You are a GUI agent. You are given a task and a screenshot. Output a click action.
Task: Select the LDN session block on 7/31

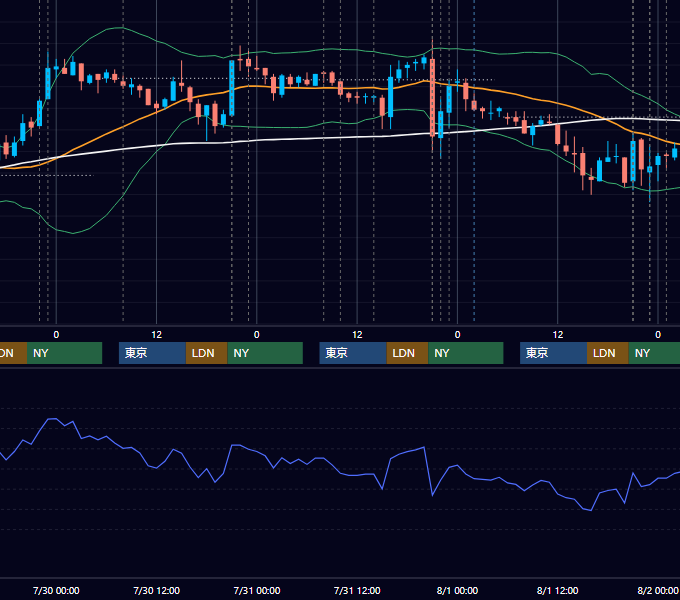(x=407, y=353)
